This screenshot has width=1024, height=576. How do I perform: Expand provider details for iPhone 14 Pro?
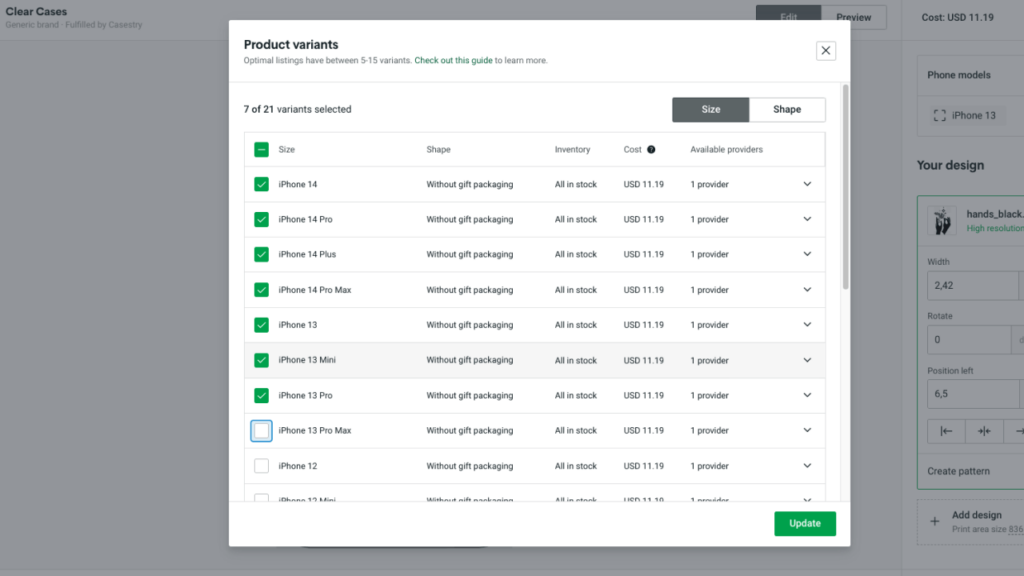[x=807, y=219]
